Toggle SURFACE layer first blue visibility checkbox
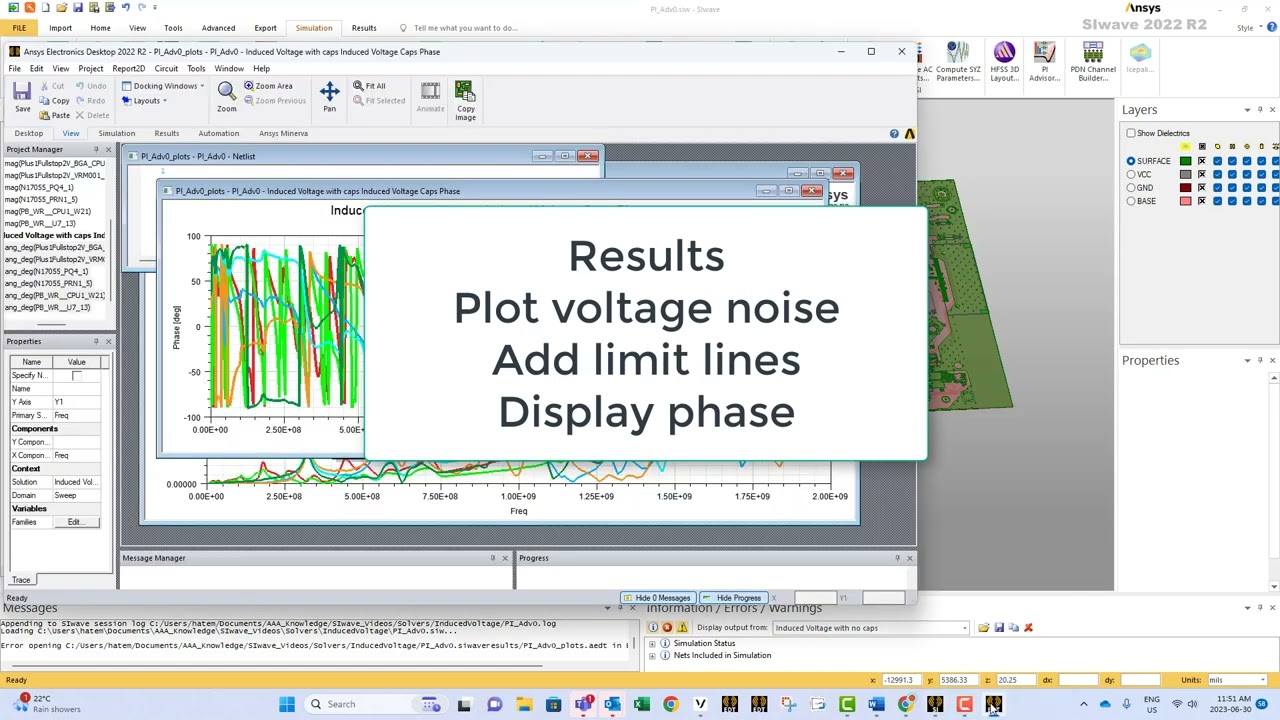Image resolution: width=1280 pixels, height=720 pixels. [x=1217, y=161]
